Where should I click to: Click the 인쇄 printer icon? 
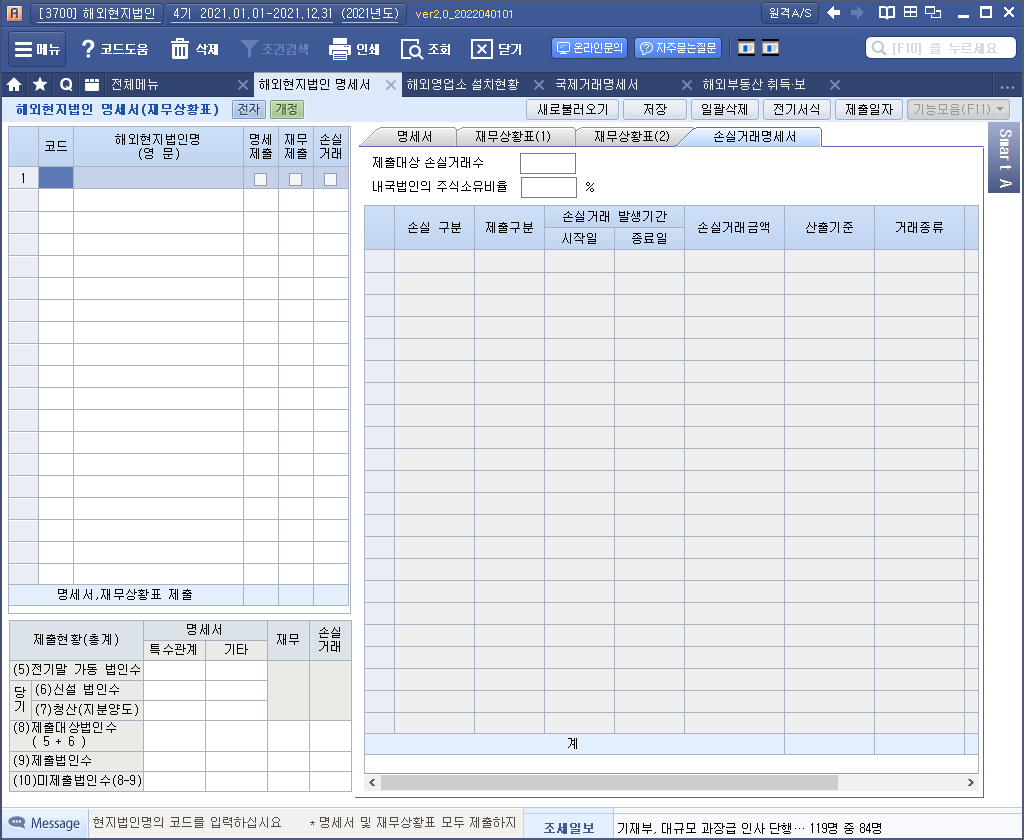point(340,49)
